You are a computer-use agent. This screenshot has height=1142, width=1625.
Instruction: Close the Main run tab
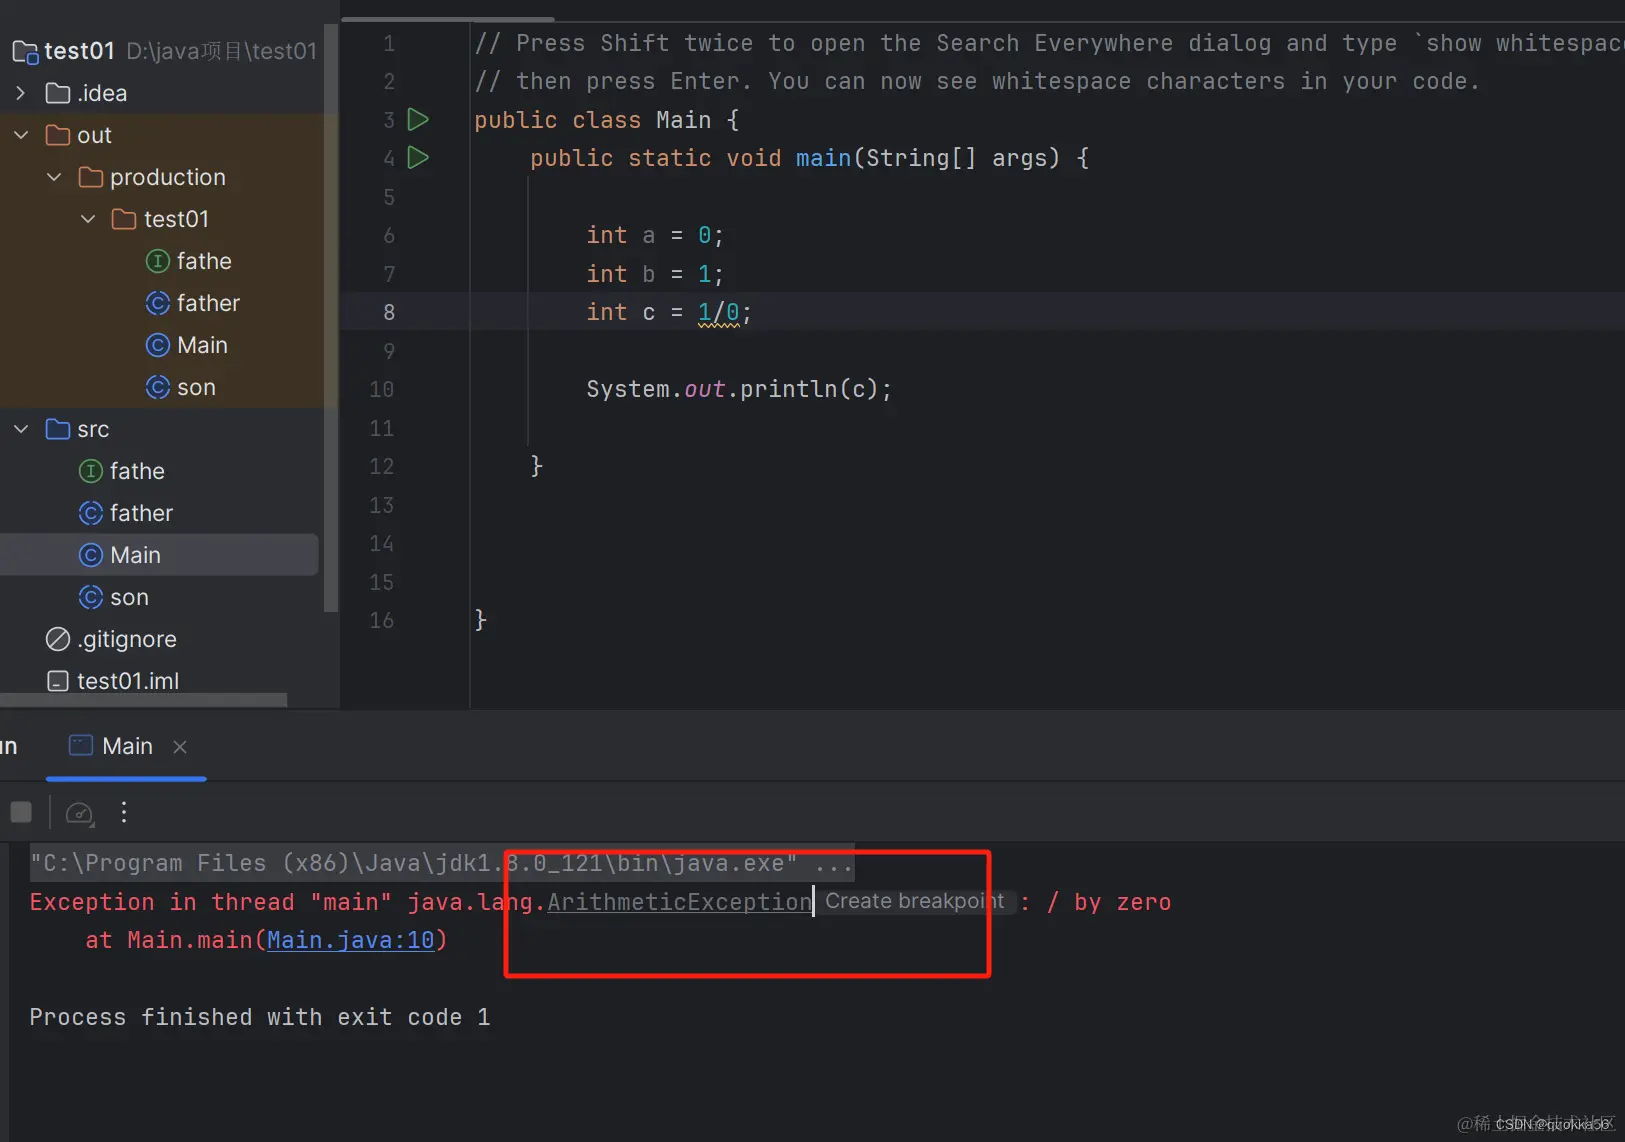180,747
